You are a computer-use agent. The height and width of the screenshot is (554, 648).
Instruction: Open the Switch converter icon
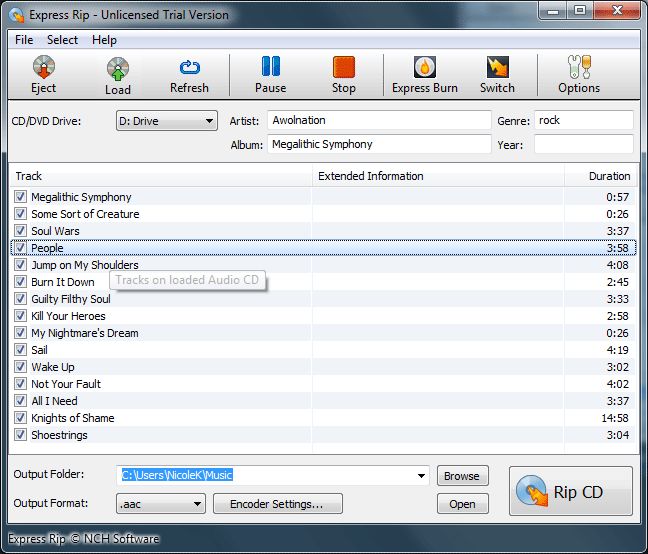tap(497, 69)
